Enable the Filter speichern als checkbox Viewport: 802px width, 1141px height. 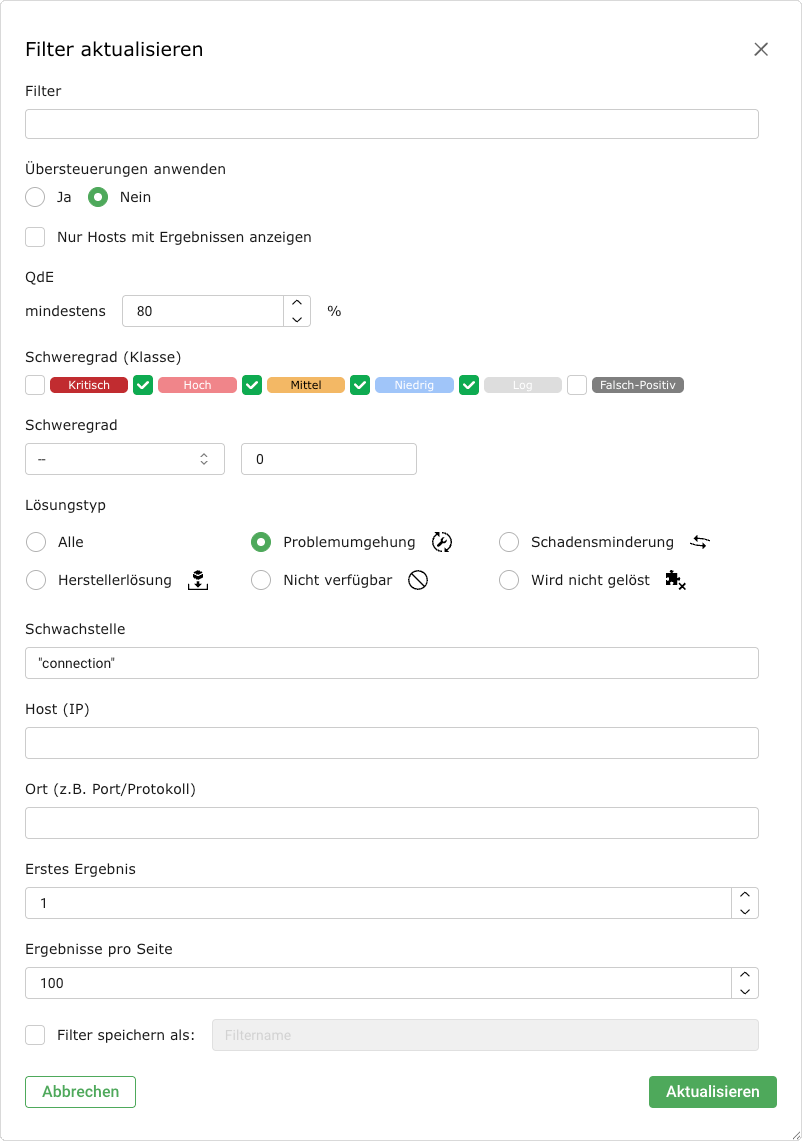[x=35, y=1035]
